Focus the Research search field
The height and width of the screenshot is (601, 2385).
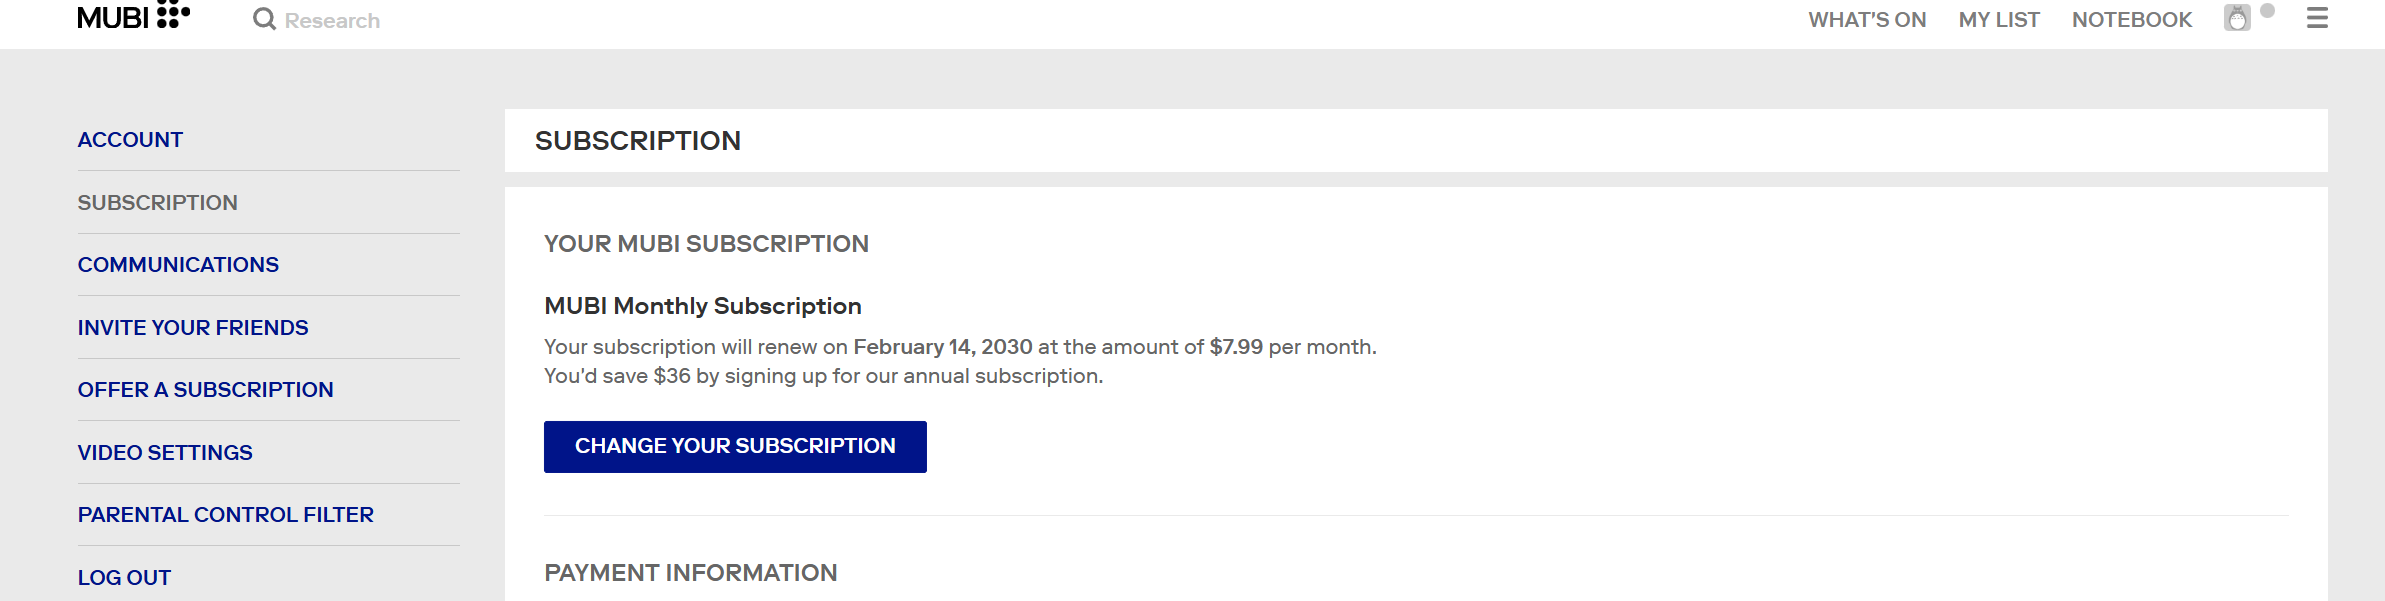click(332, 21)
